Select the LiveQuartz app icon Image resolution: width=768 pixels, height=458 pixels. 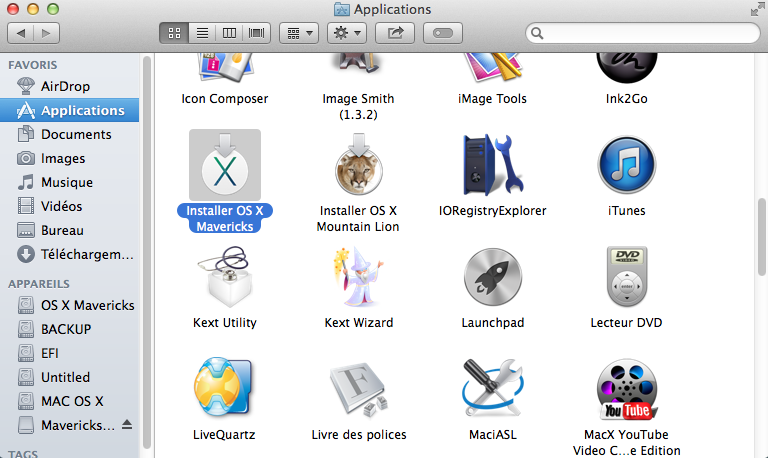[224, 388]
